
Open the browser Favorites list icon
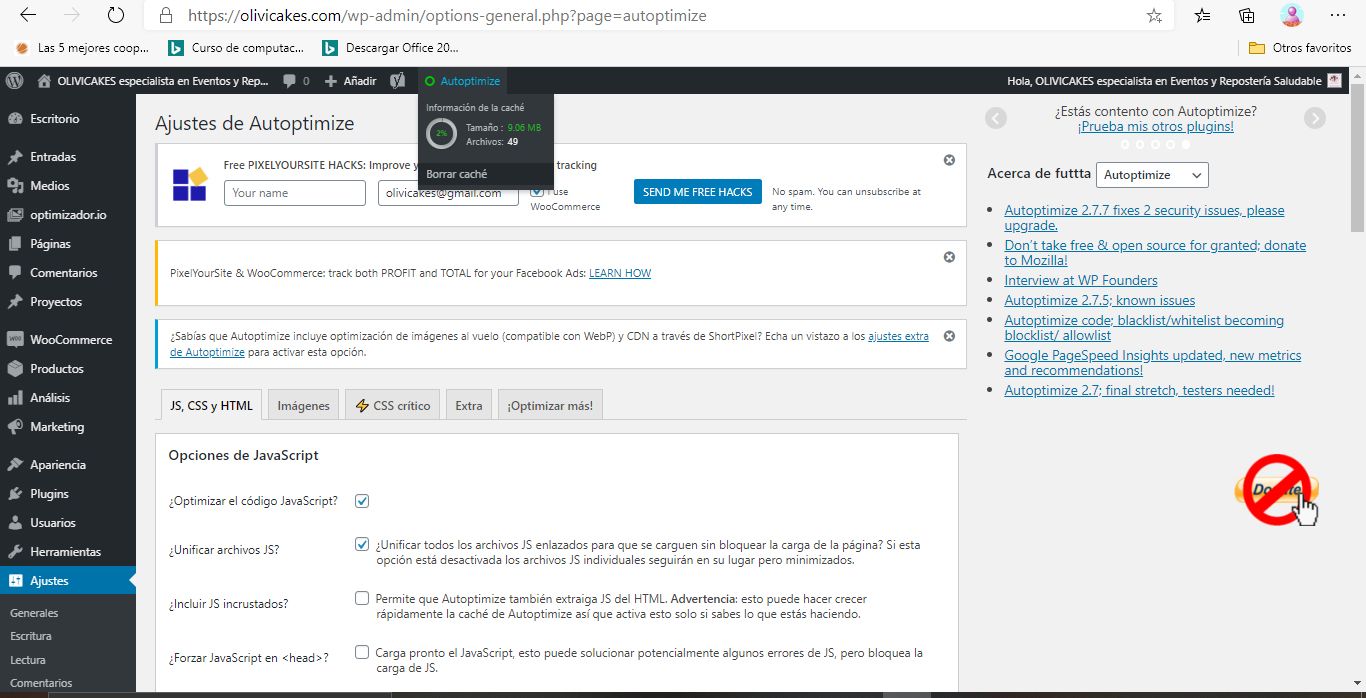click(1203, 16)
